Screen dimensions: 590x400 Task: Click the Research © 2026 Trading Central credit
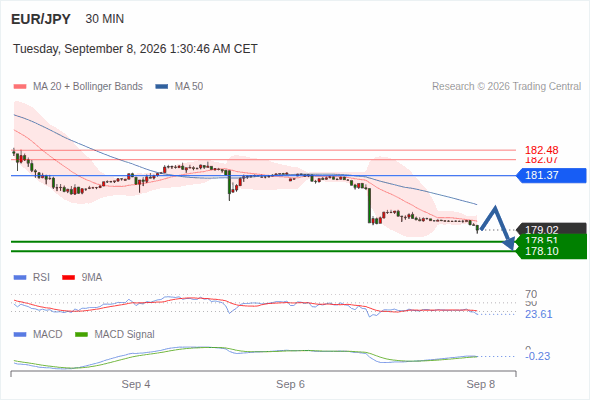coord(506,87)
